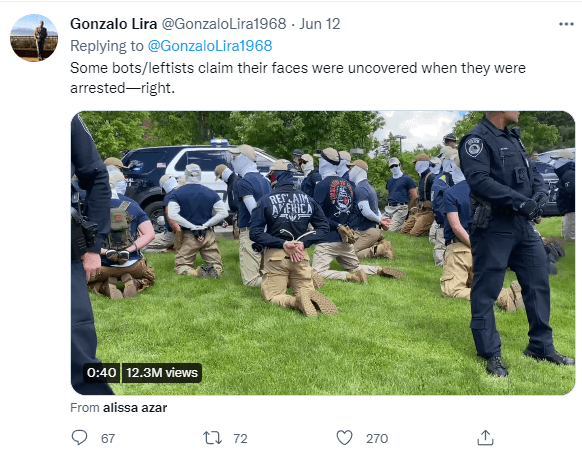Click the 0:40 video duration badge

click(x=101, y=372)
